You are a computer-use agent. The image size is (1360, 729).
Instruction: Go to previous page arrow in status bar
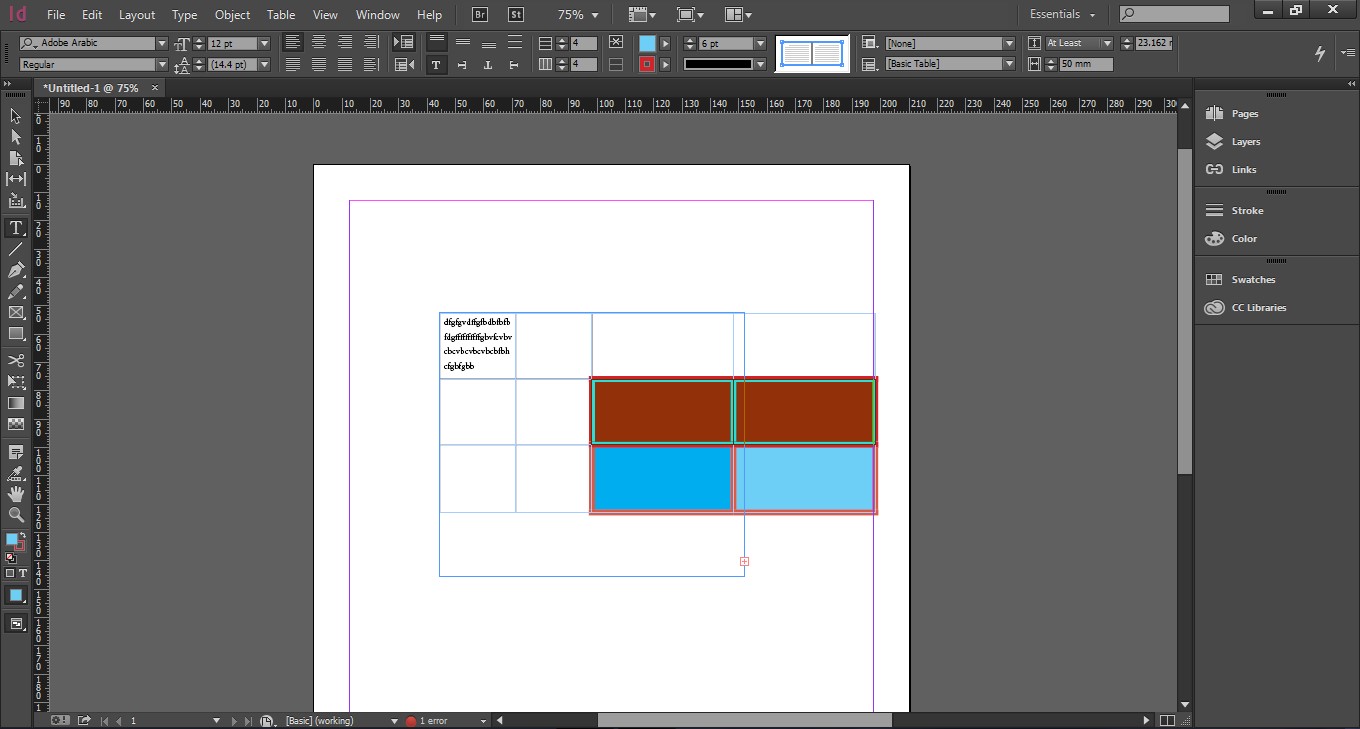119,721
